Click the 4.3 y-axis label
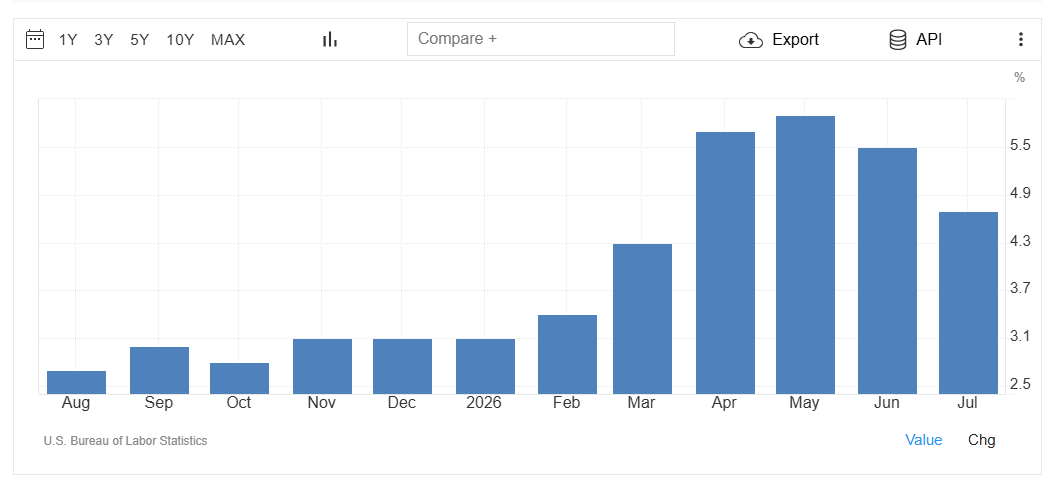Image resolution: width=1056 pixels, height=489 pixels. coord(1020,241)
